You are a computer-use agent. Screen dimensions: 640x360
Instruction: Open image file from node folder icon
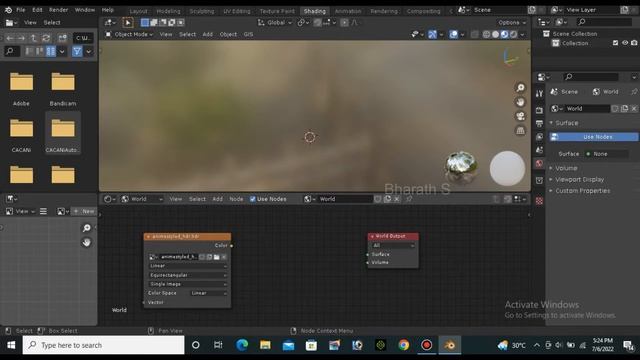(x=217, y=257)
